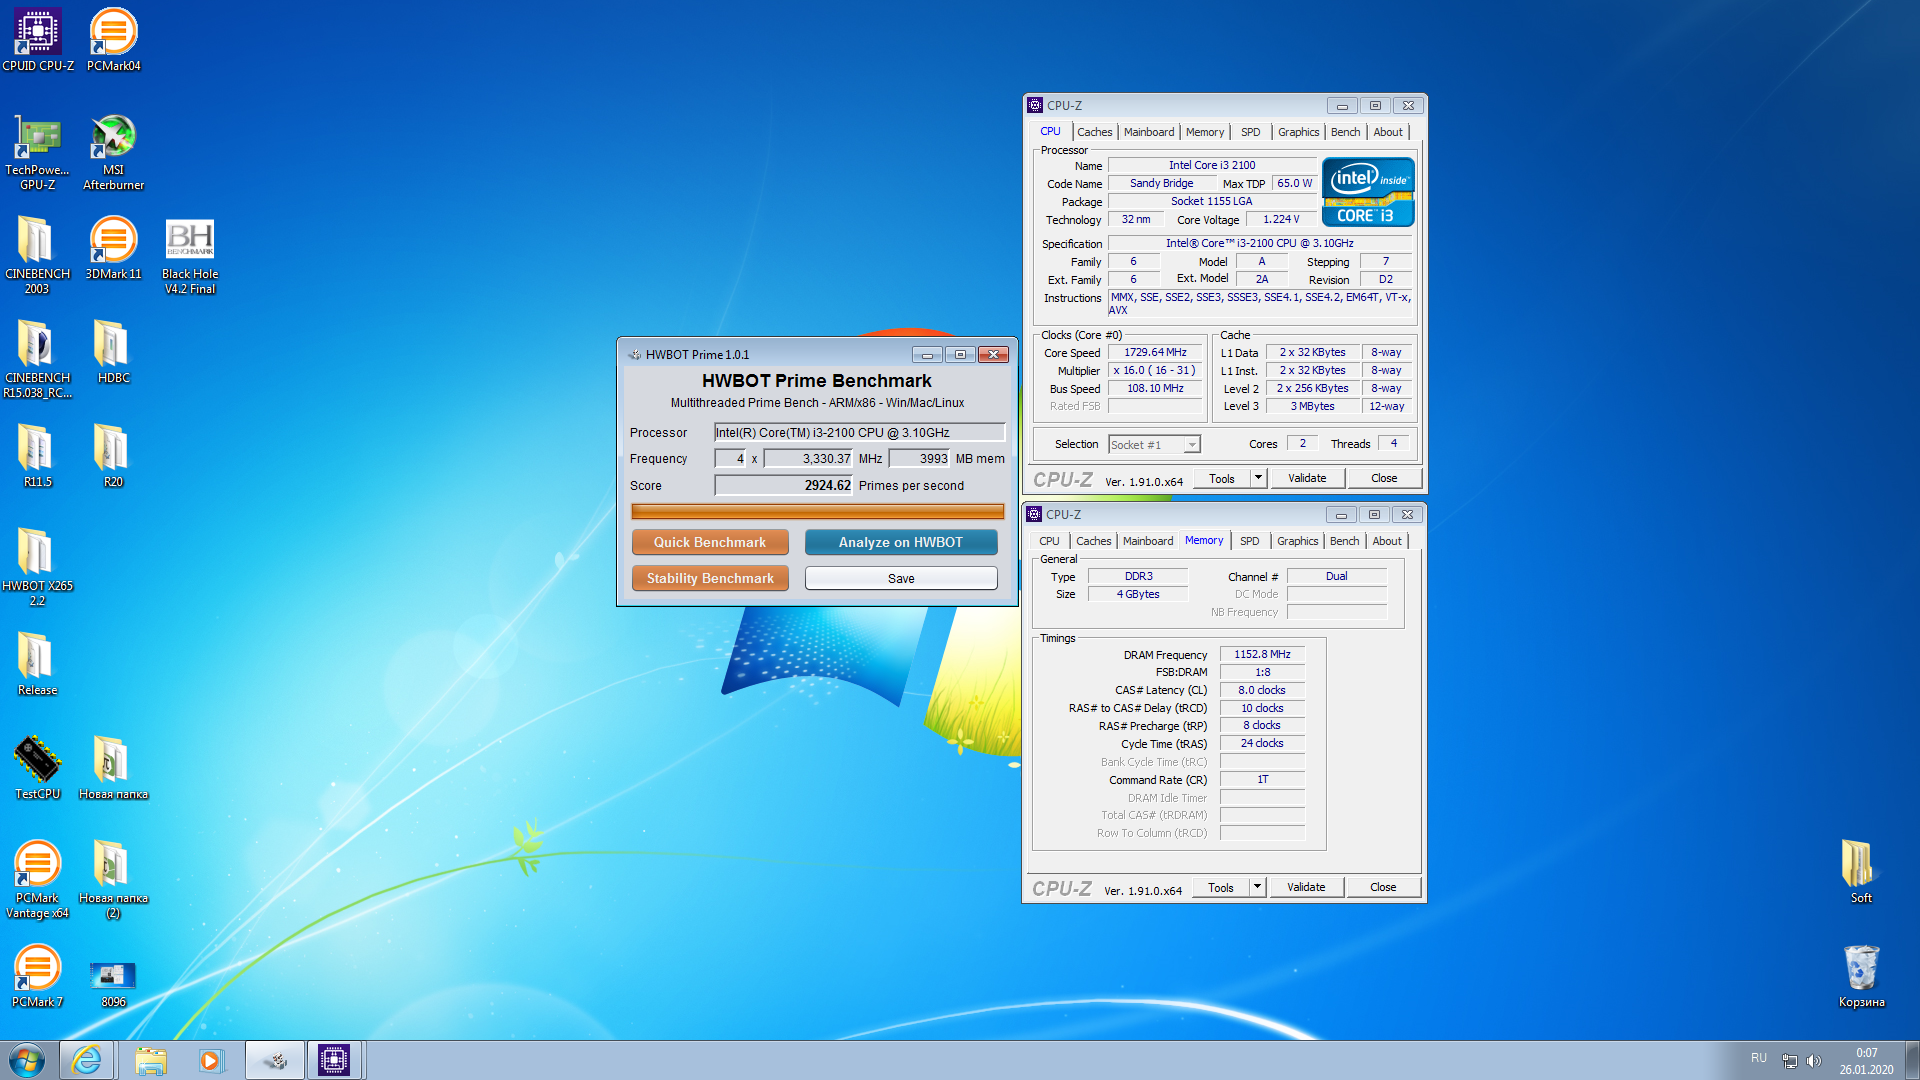1920x1080 pixels.
Task: Switch to CPU tab in bottom CPU-Z
Action: coord(1049,541)
